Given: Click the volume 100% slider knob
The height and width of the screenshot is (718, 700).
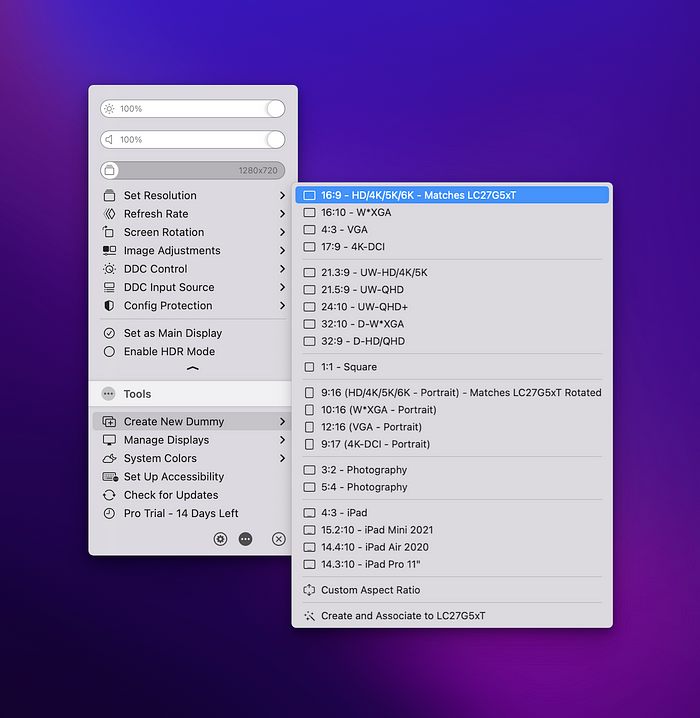Looking at the screenshot, I should (276, 140).
